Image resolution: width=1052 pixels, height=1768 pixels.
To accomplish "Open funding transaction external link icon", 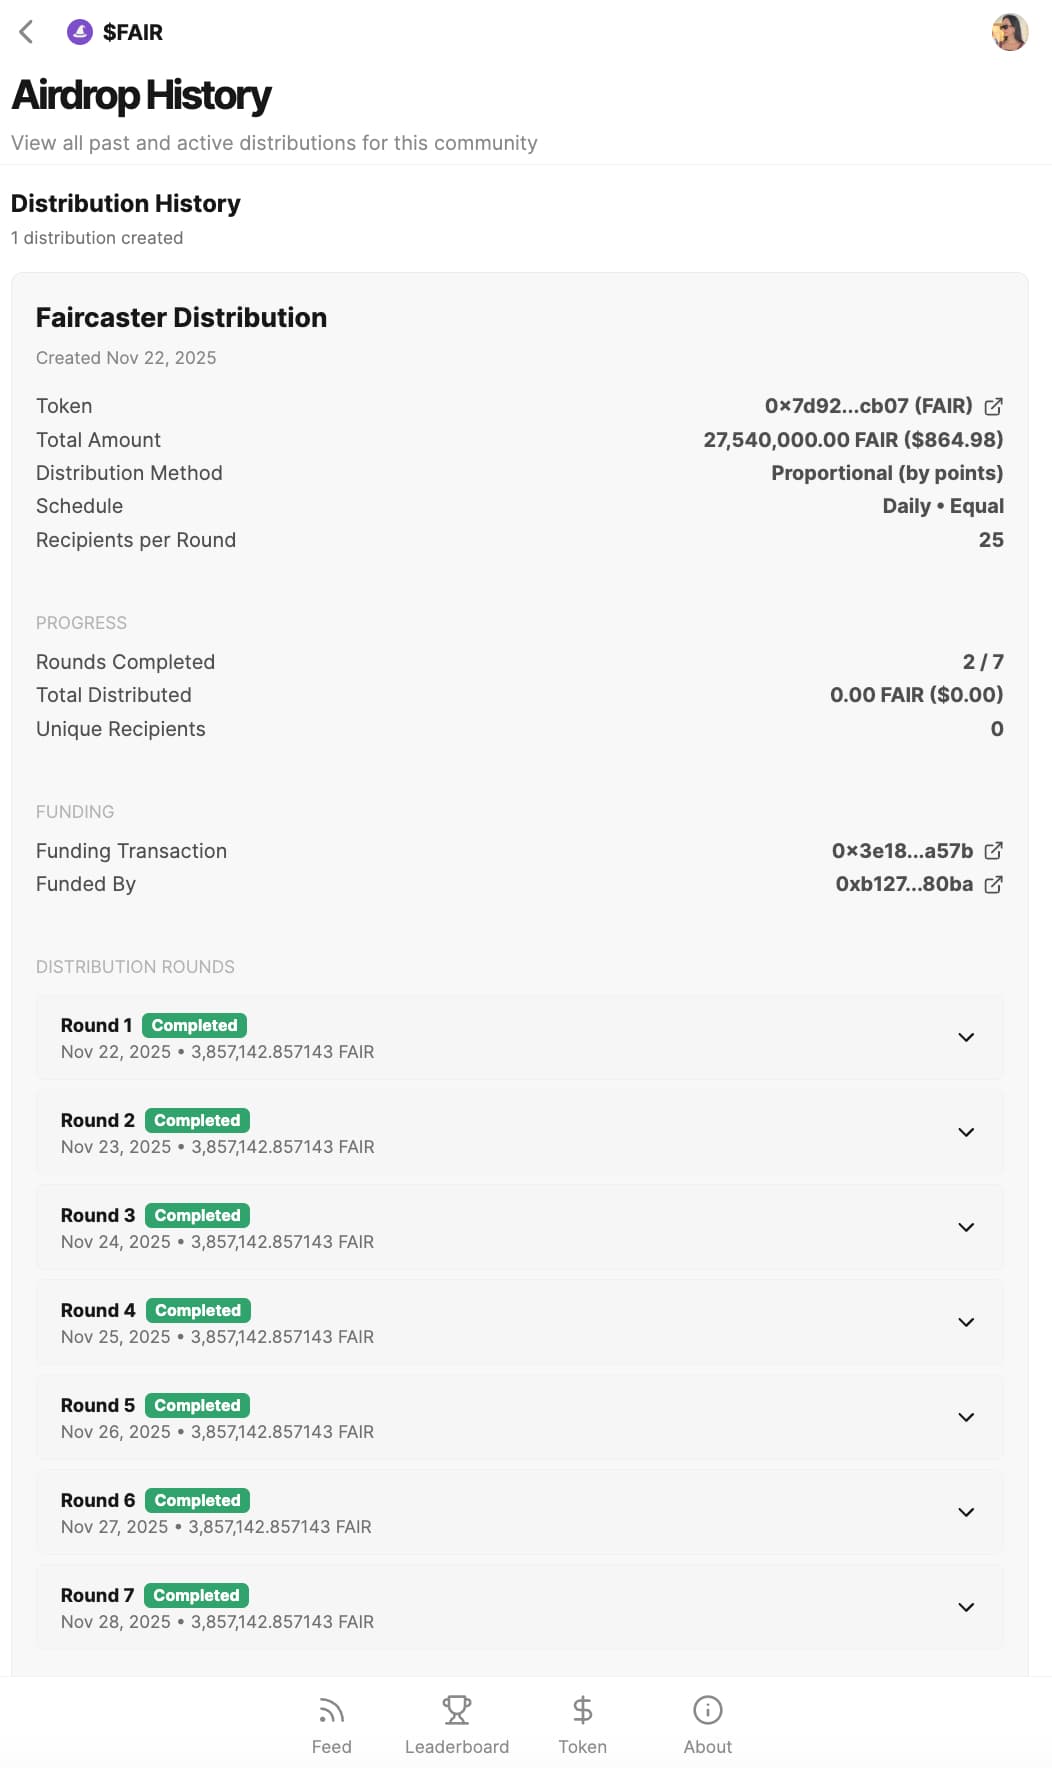I will point(993,851).
